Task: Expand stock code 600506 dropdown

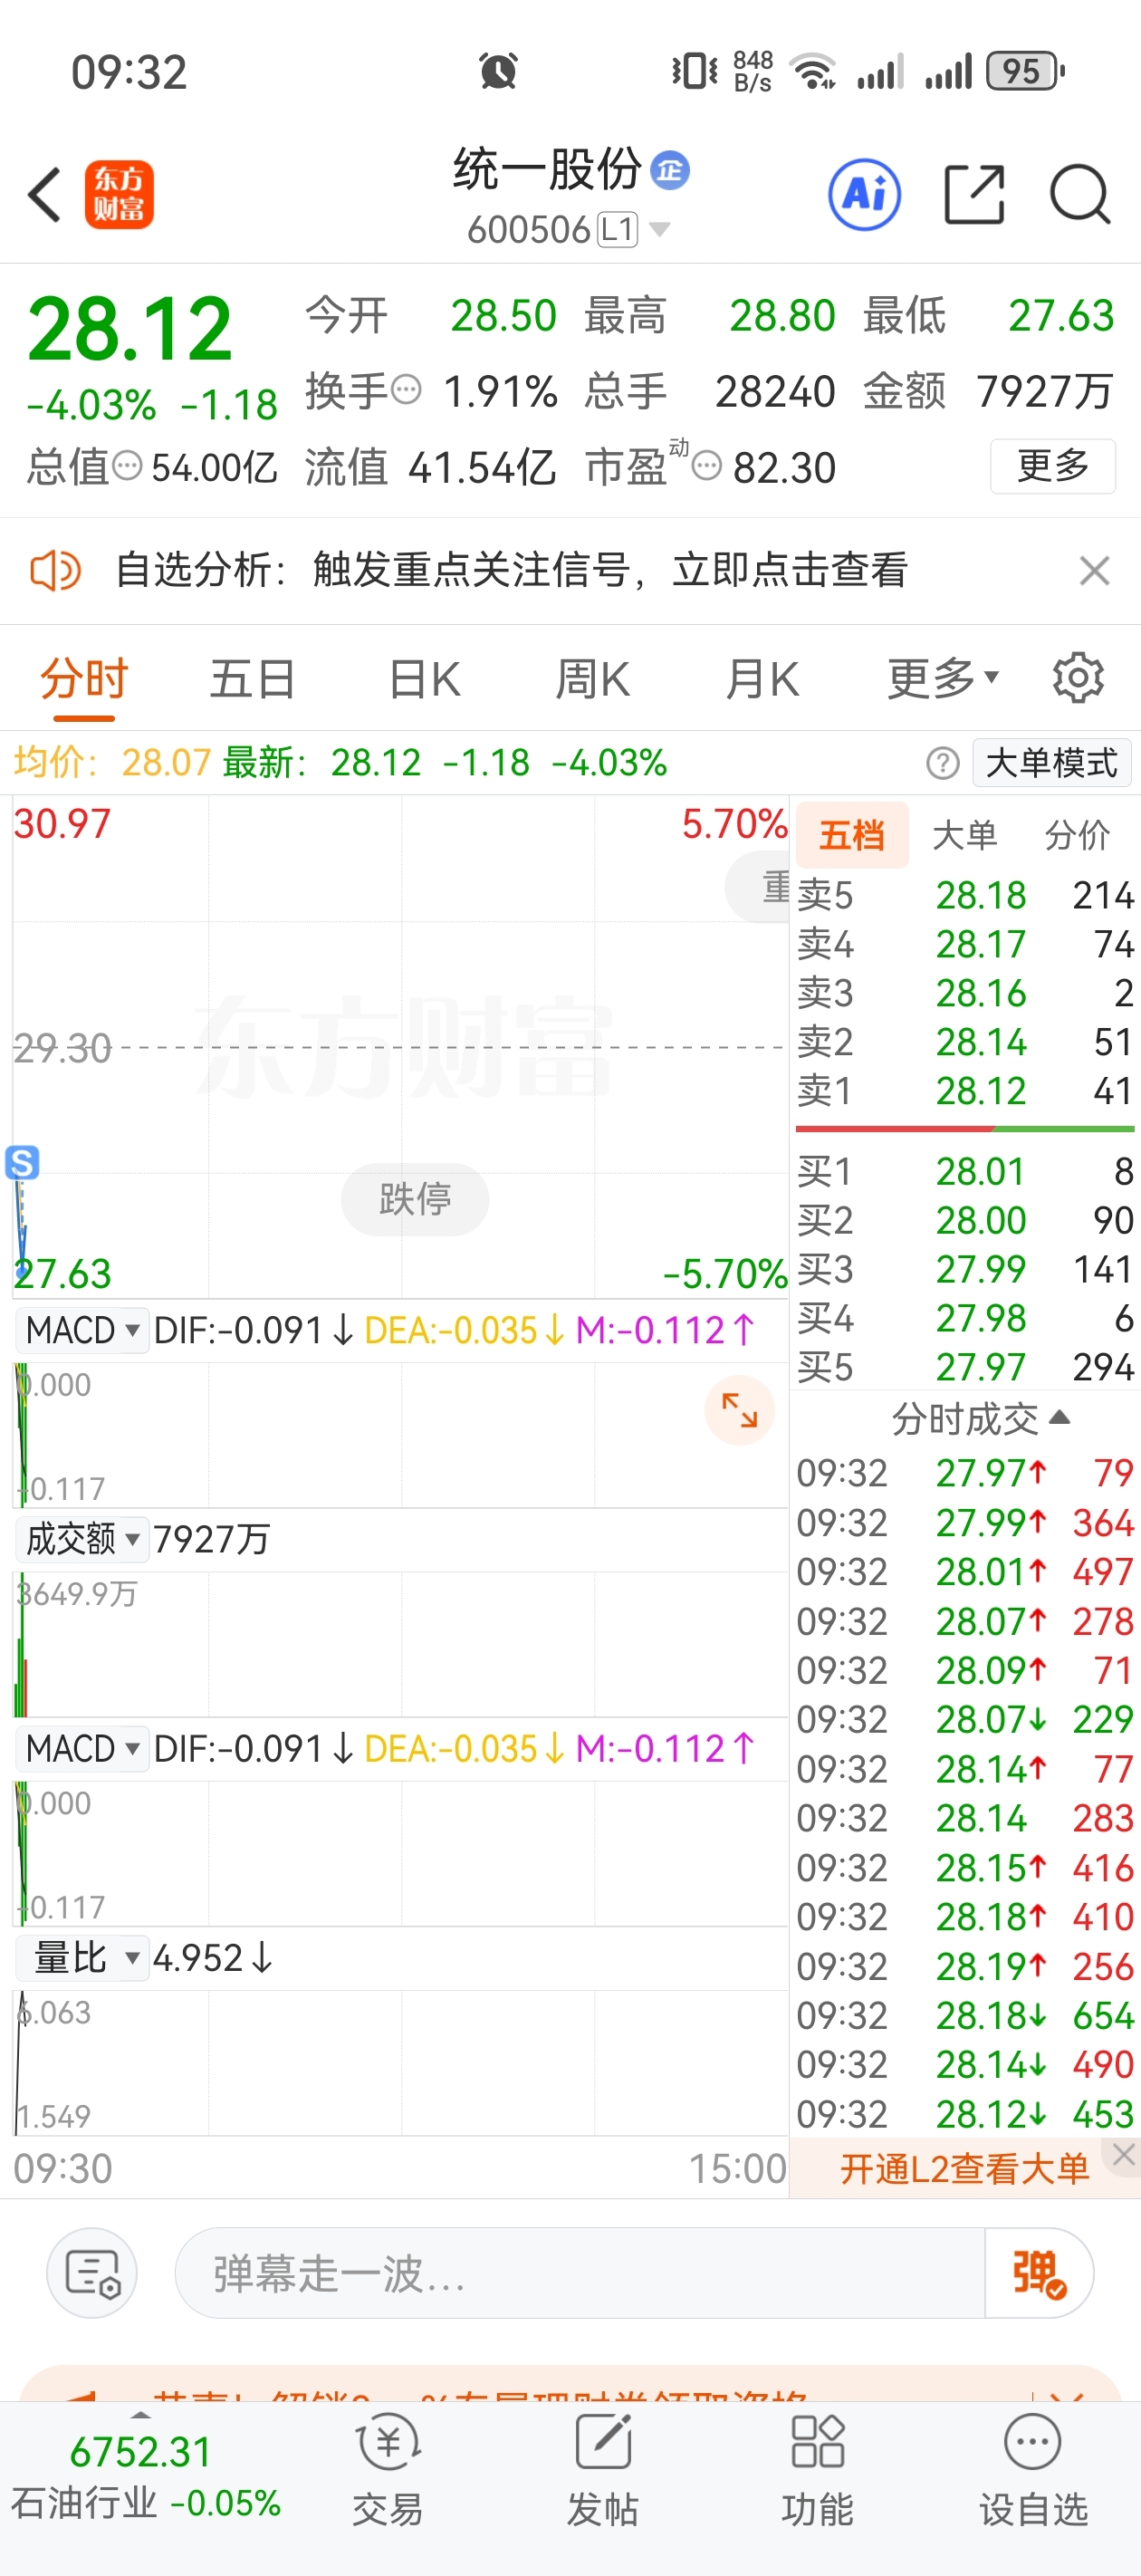Action: pyautogui.click(x=660, y=230)
